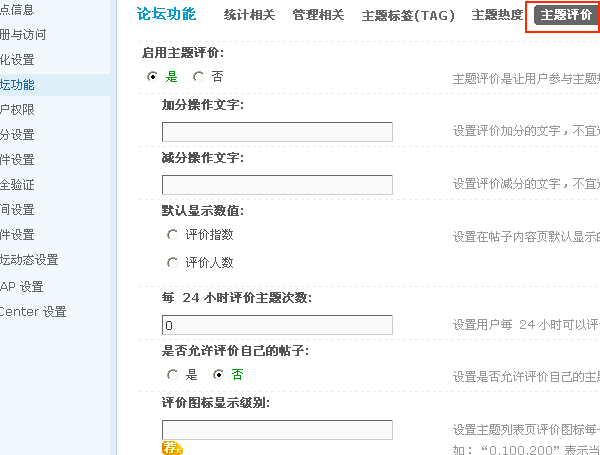Click the highlighted 主题评价 tab
600x455 pixels.
[x=566, y=15]
